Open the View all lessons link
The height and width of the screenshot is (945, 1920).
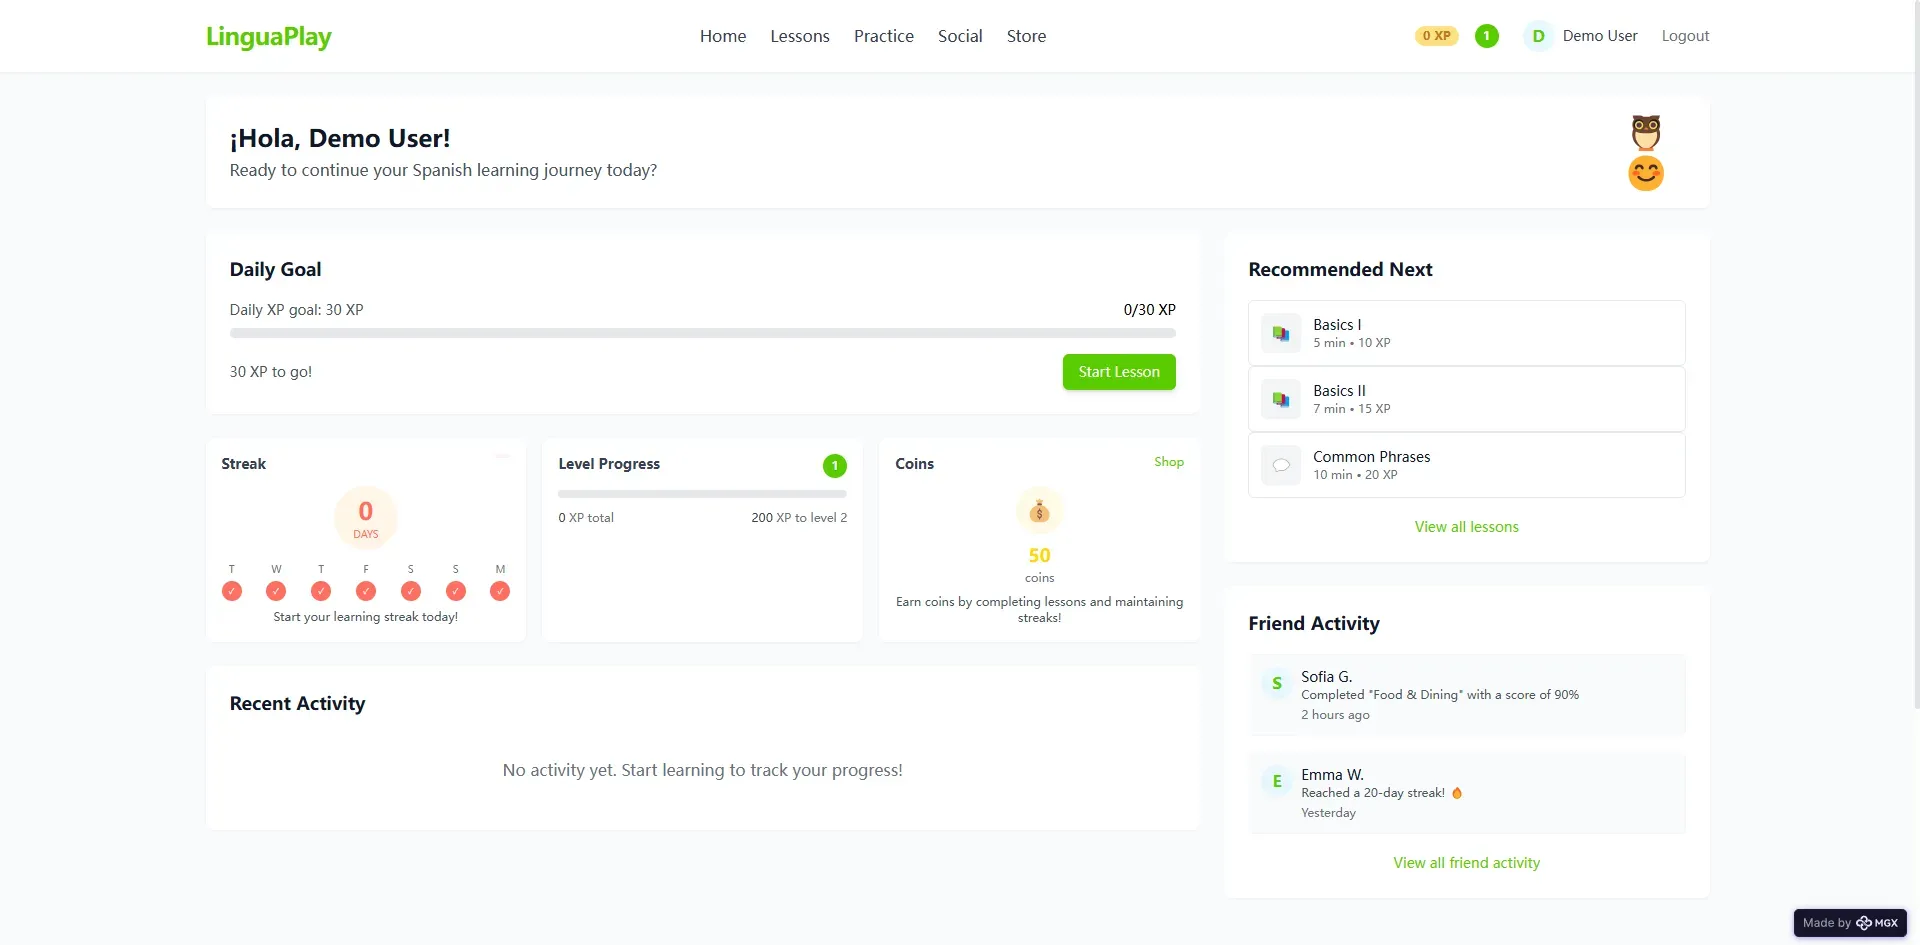pos(1465,527)
